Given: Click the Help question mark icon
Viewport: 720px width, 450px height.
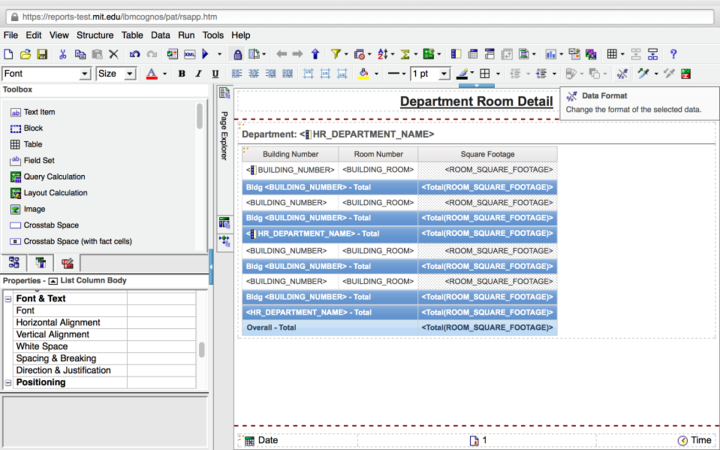Looking at the screenshot, I should pos(673,54).
